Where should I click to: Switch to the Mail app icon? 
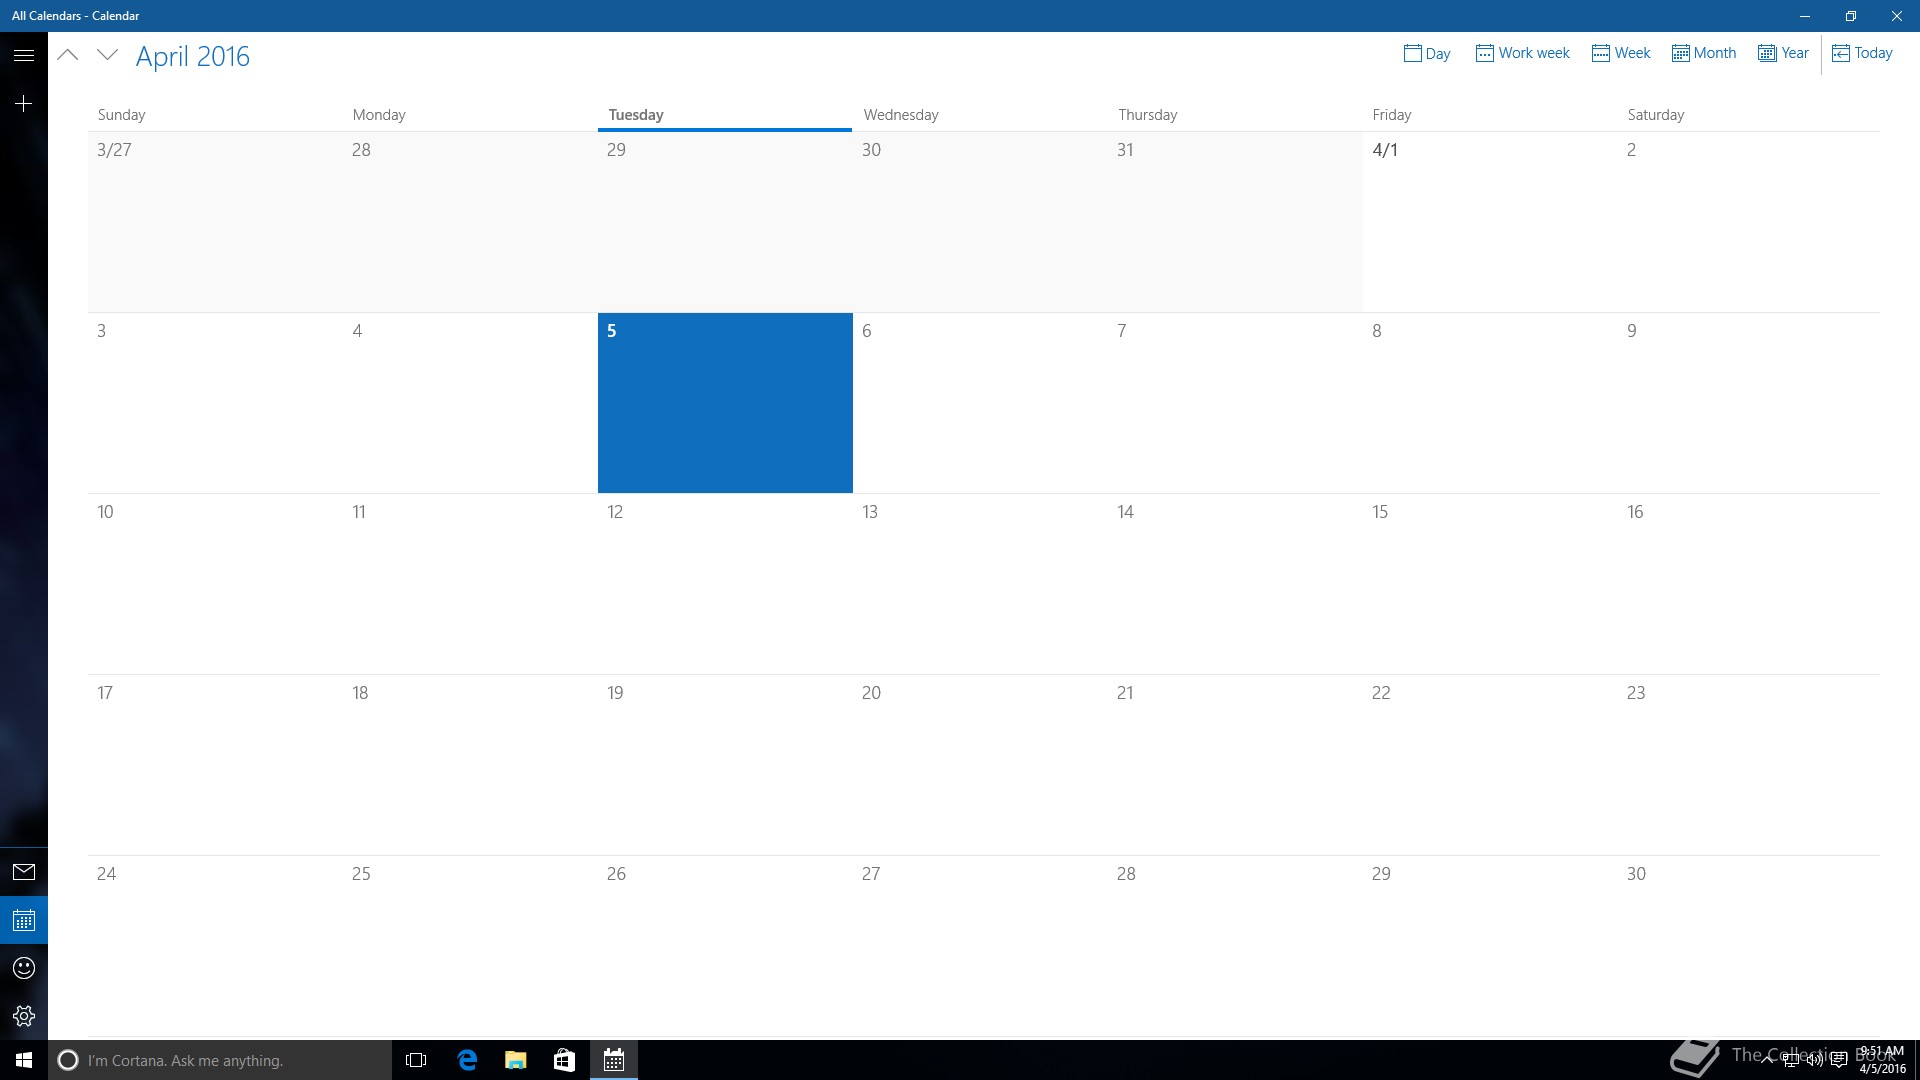tap(24, 872)
